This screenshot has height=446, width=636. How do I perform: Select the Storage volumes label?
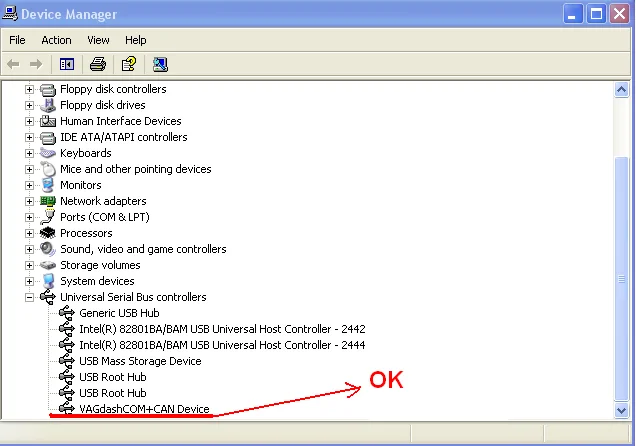[x=100, y=265]
